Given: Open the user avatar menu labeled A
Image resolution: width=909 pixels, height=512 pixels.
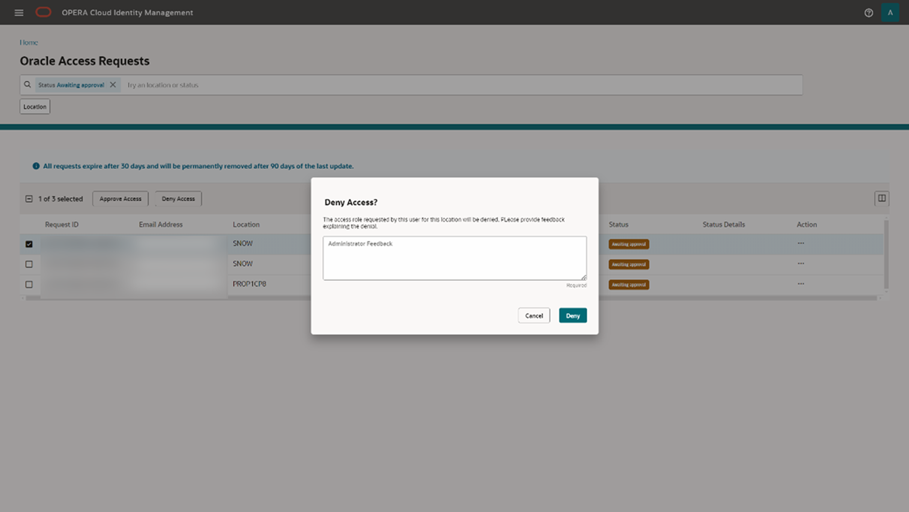Looking at the screenshot, I should point(890,13).
